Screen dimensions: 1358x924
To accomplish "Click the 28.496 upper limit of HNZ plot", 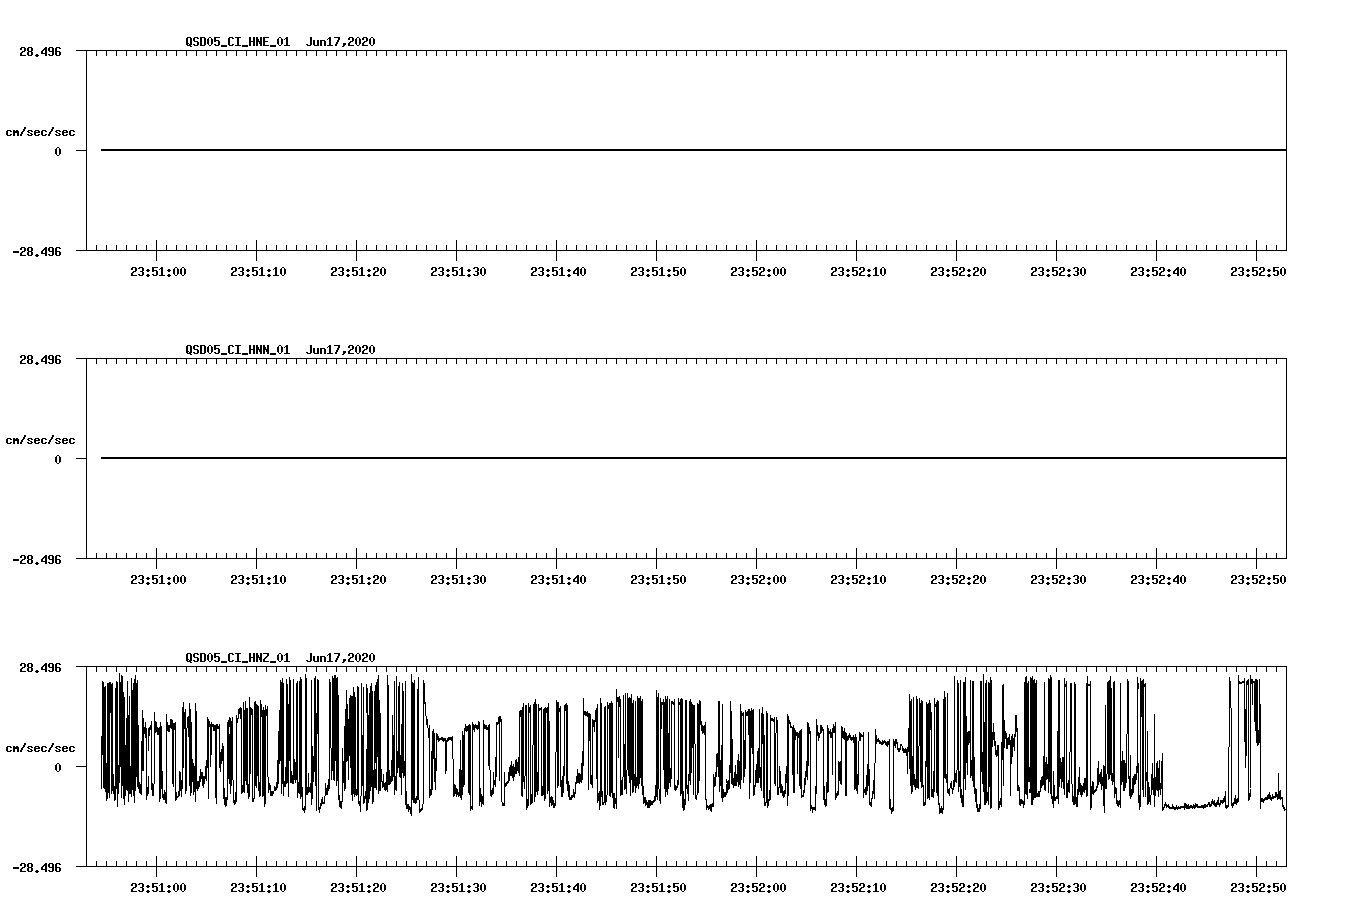I will [40, 667].
